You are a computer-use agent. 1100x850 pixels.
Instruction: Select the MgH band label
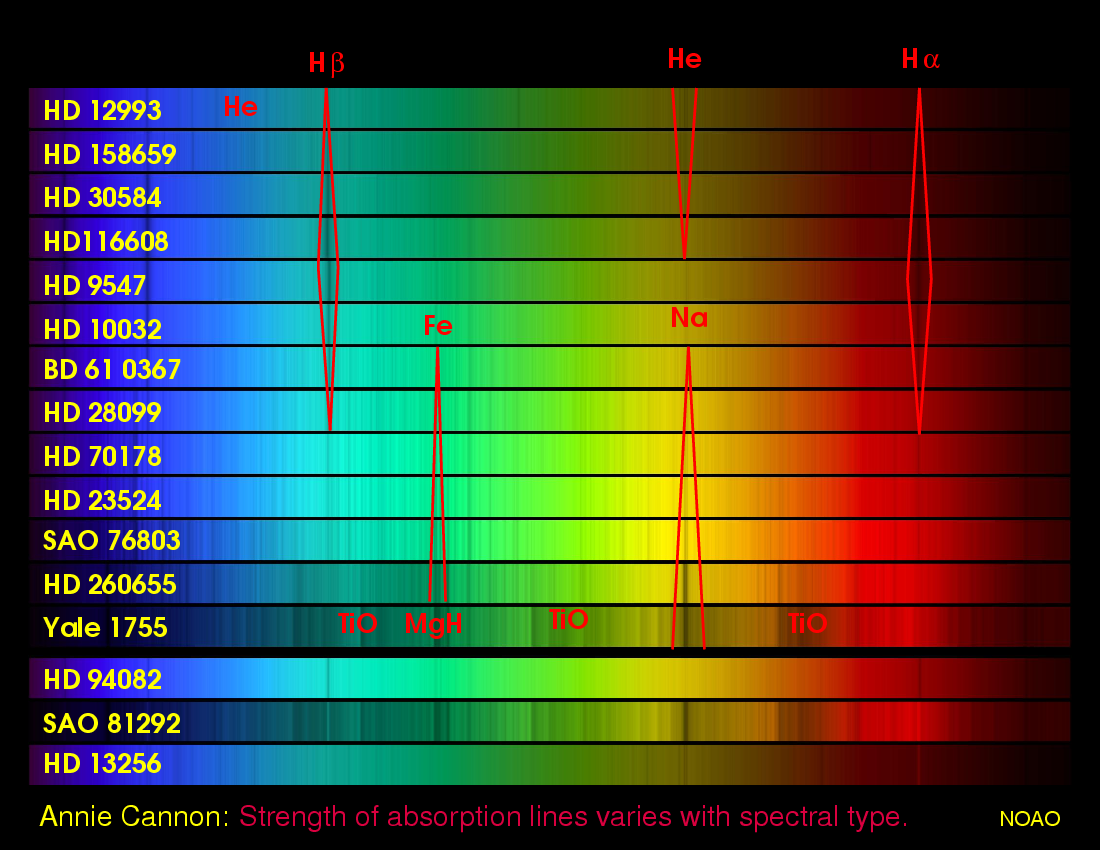coord(434,623)
